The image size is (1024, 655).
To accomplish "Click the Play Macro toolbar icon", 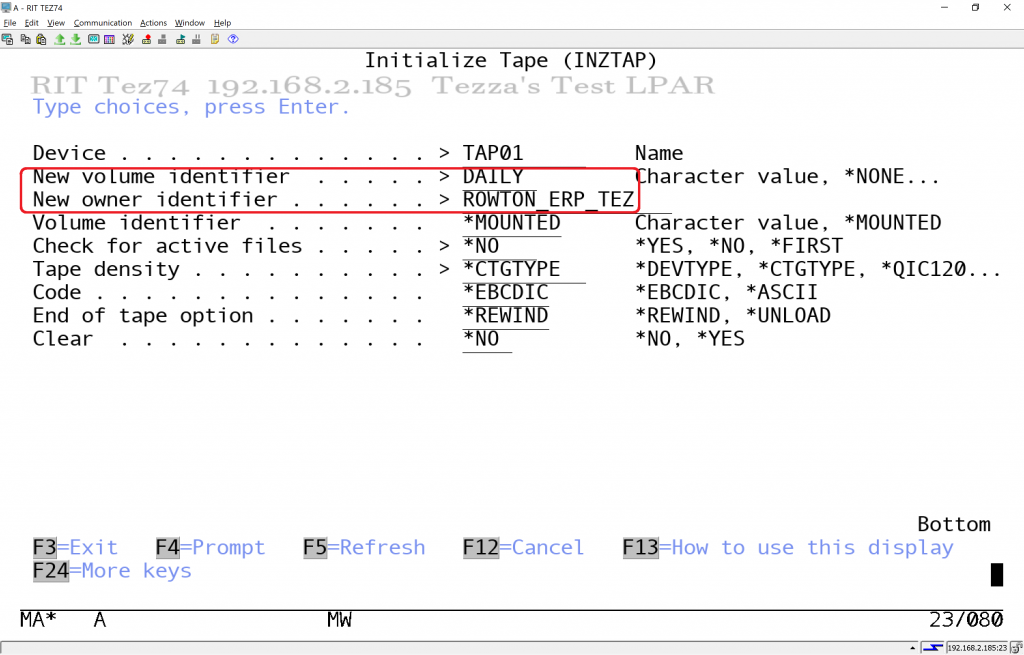I will coord(180,39).
